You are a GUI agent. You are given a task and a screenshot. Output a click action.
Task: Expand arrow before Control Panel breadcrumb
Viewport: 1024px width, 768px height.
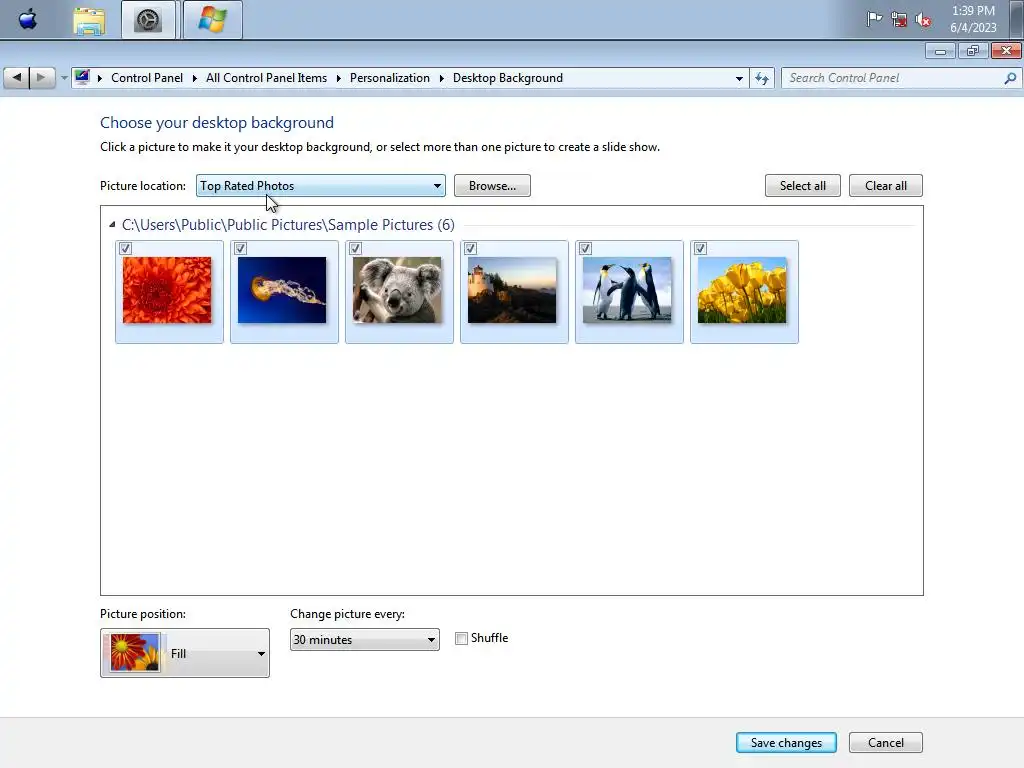point(100,78)
